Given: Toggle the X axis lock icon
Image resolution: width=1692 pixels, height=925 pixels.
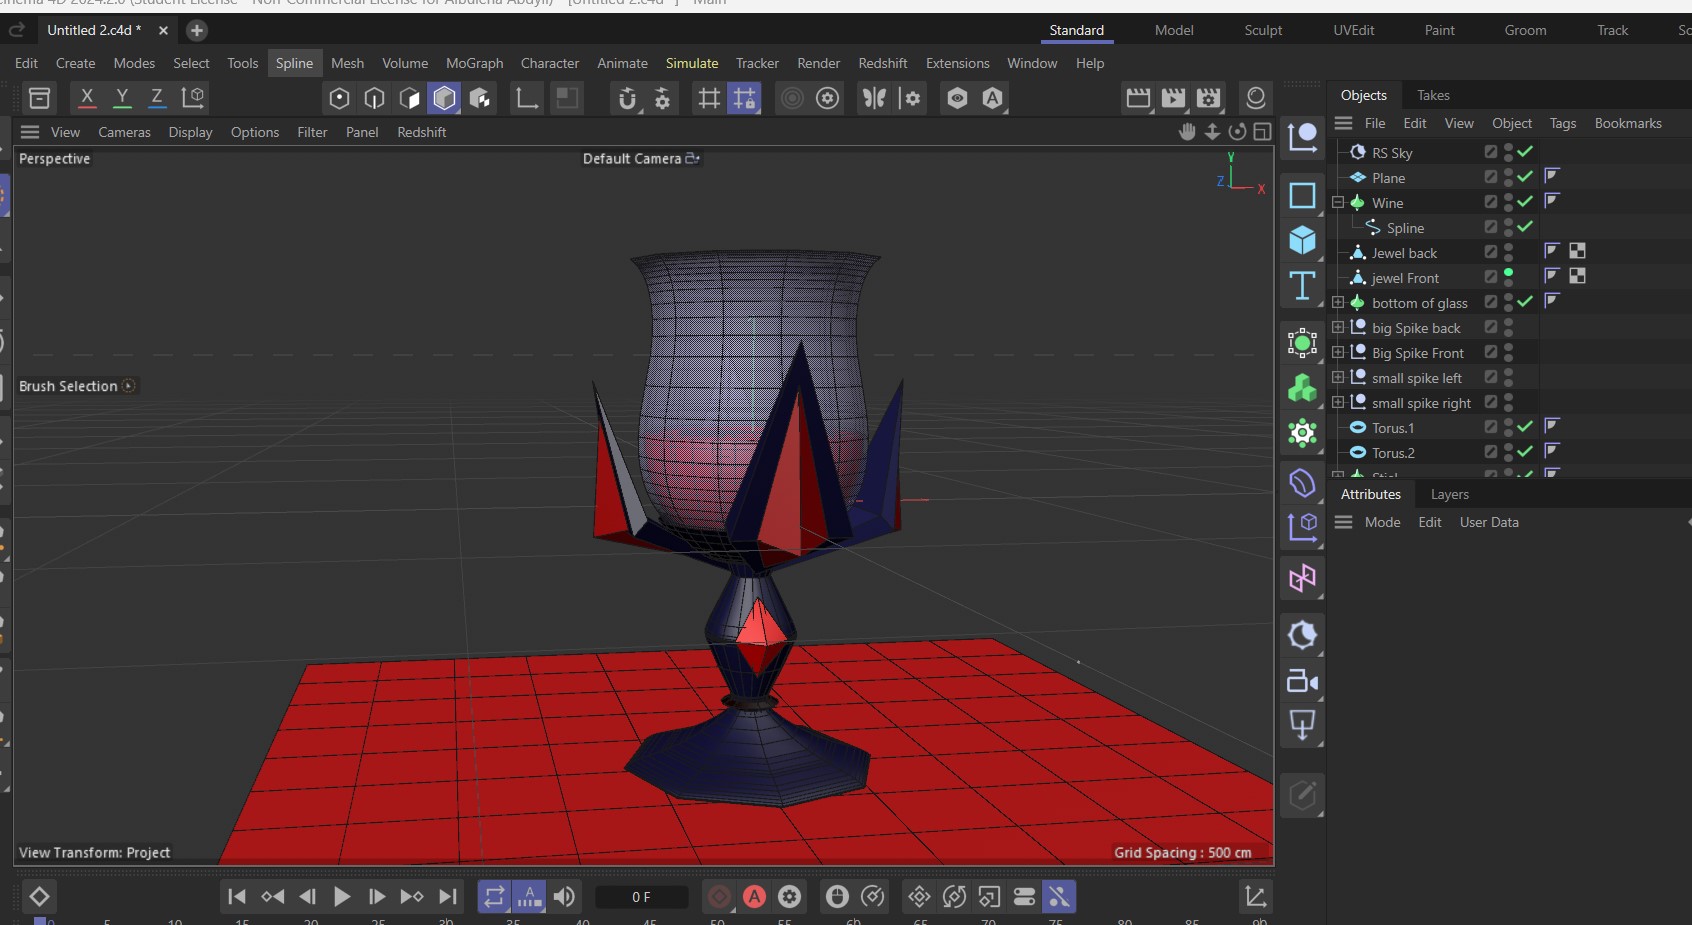Looking at the screenshot, I should tap(87, 97).
